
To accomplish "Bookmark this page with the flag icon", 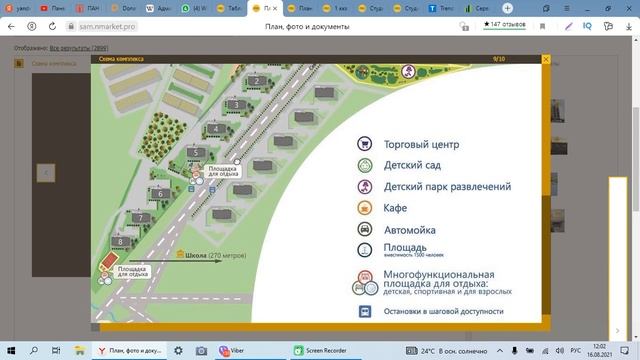I will click(542, 27).
